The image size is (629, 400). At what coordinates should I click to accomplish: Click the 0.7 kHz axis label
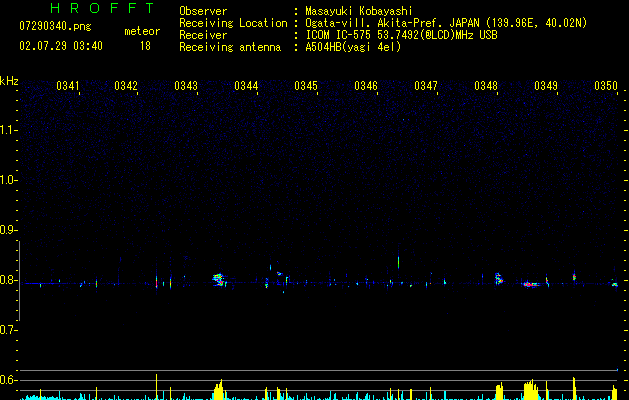pyautogui.click(x=8, y=330)
